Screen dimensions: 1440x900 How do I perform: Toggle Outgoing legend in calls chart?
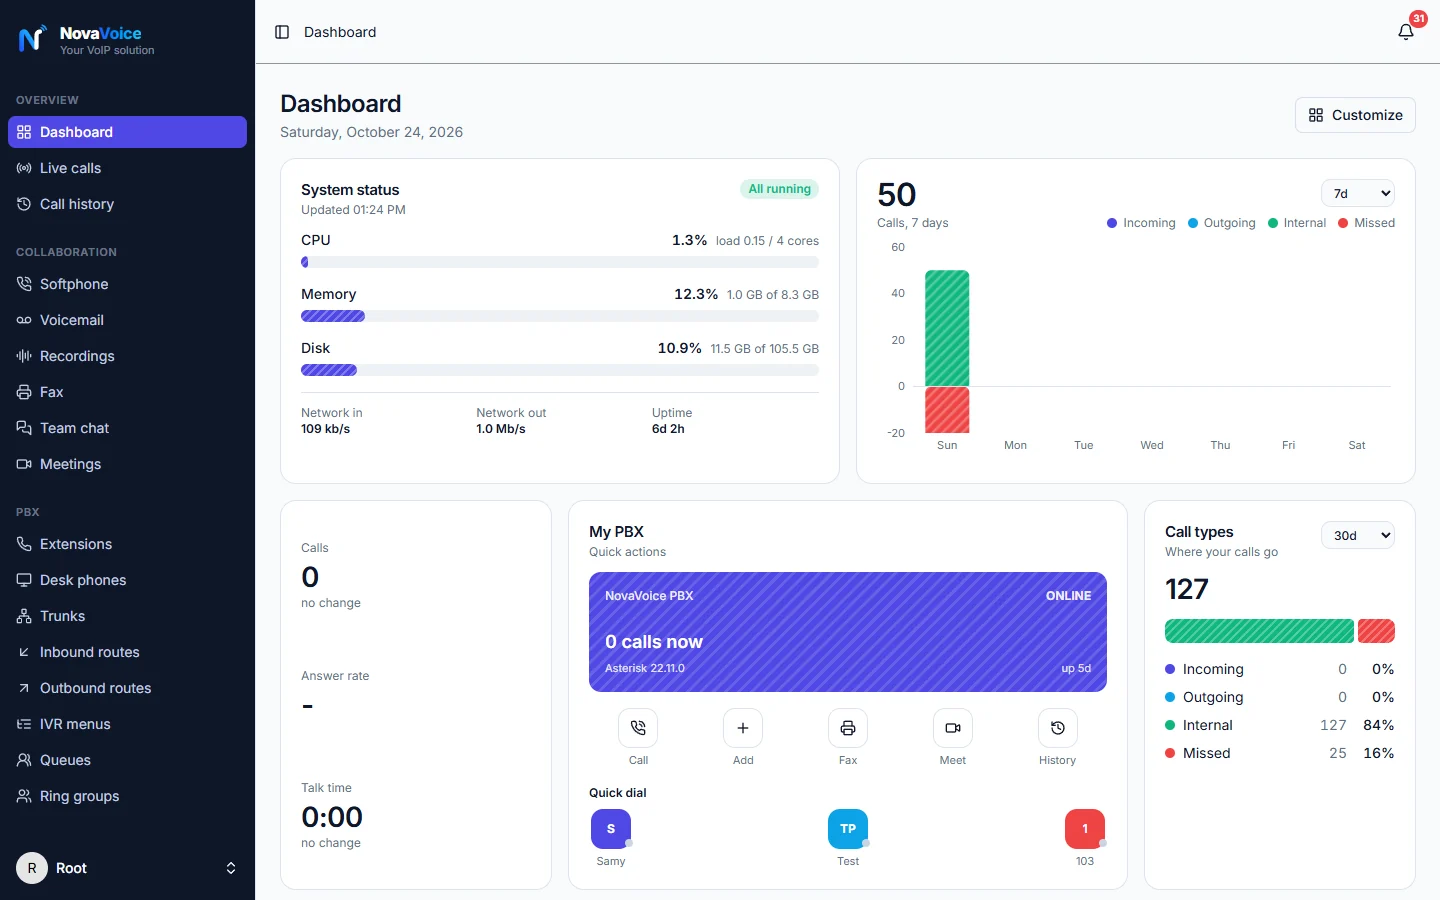click(1221, 223)
